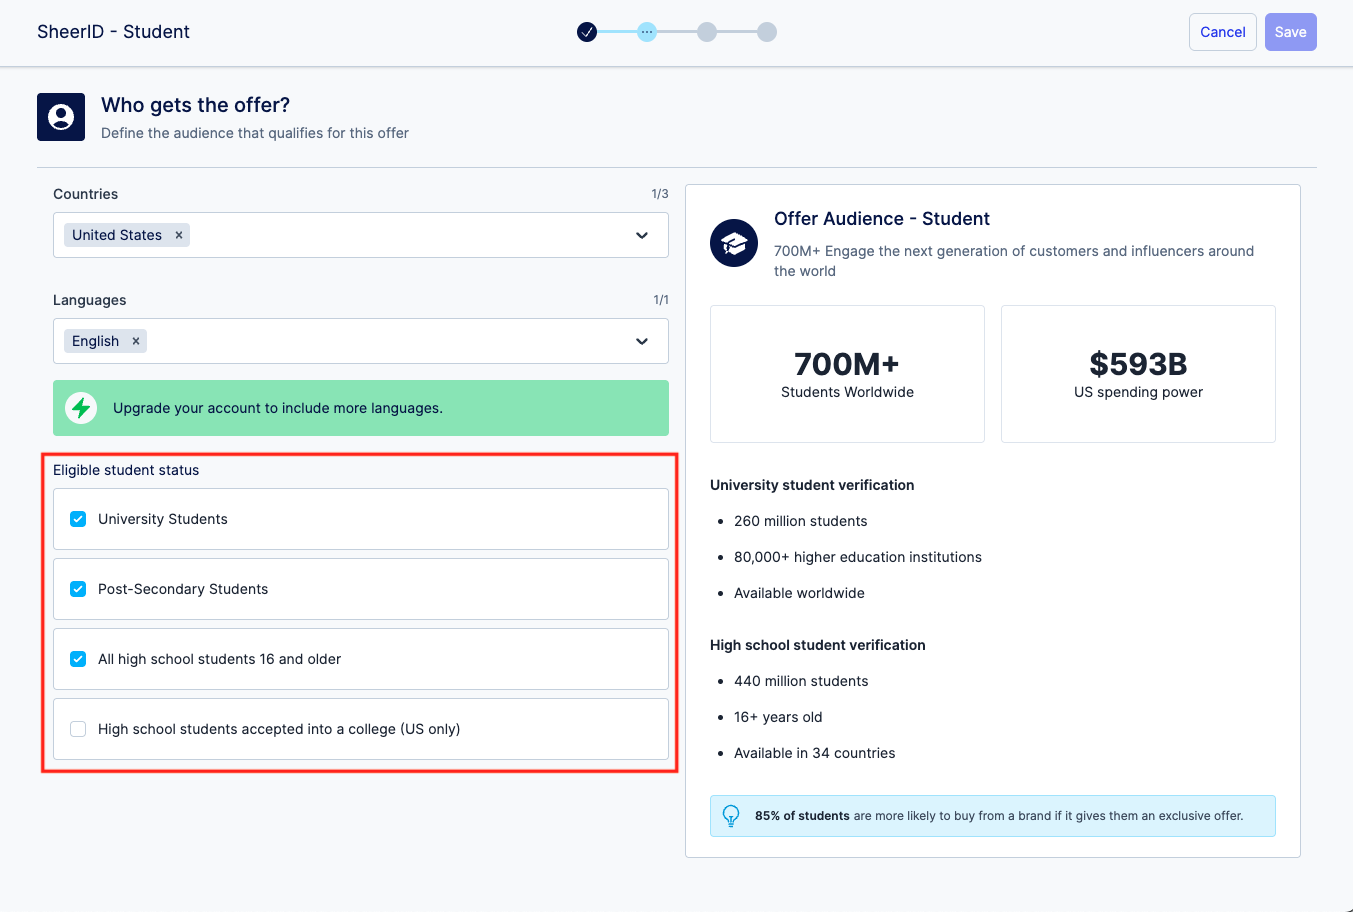Uncheck University Students checkbox
Screen dimensions: 1353x912
[78, 519]
